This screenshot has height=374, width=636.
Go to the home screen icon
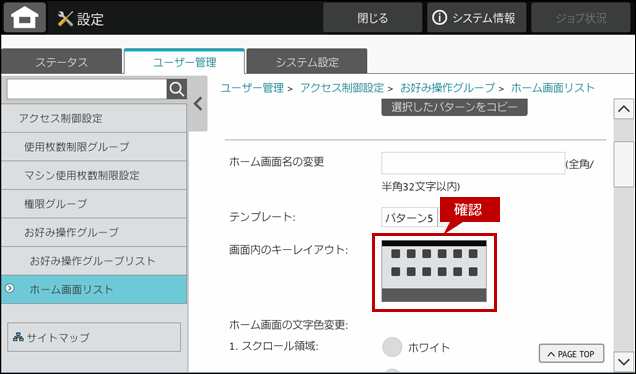pos(25,18)
